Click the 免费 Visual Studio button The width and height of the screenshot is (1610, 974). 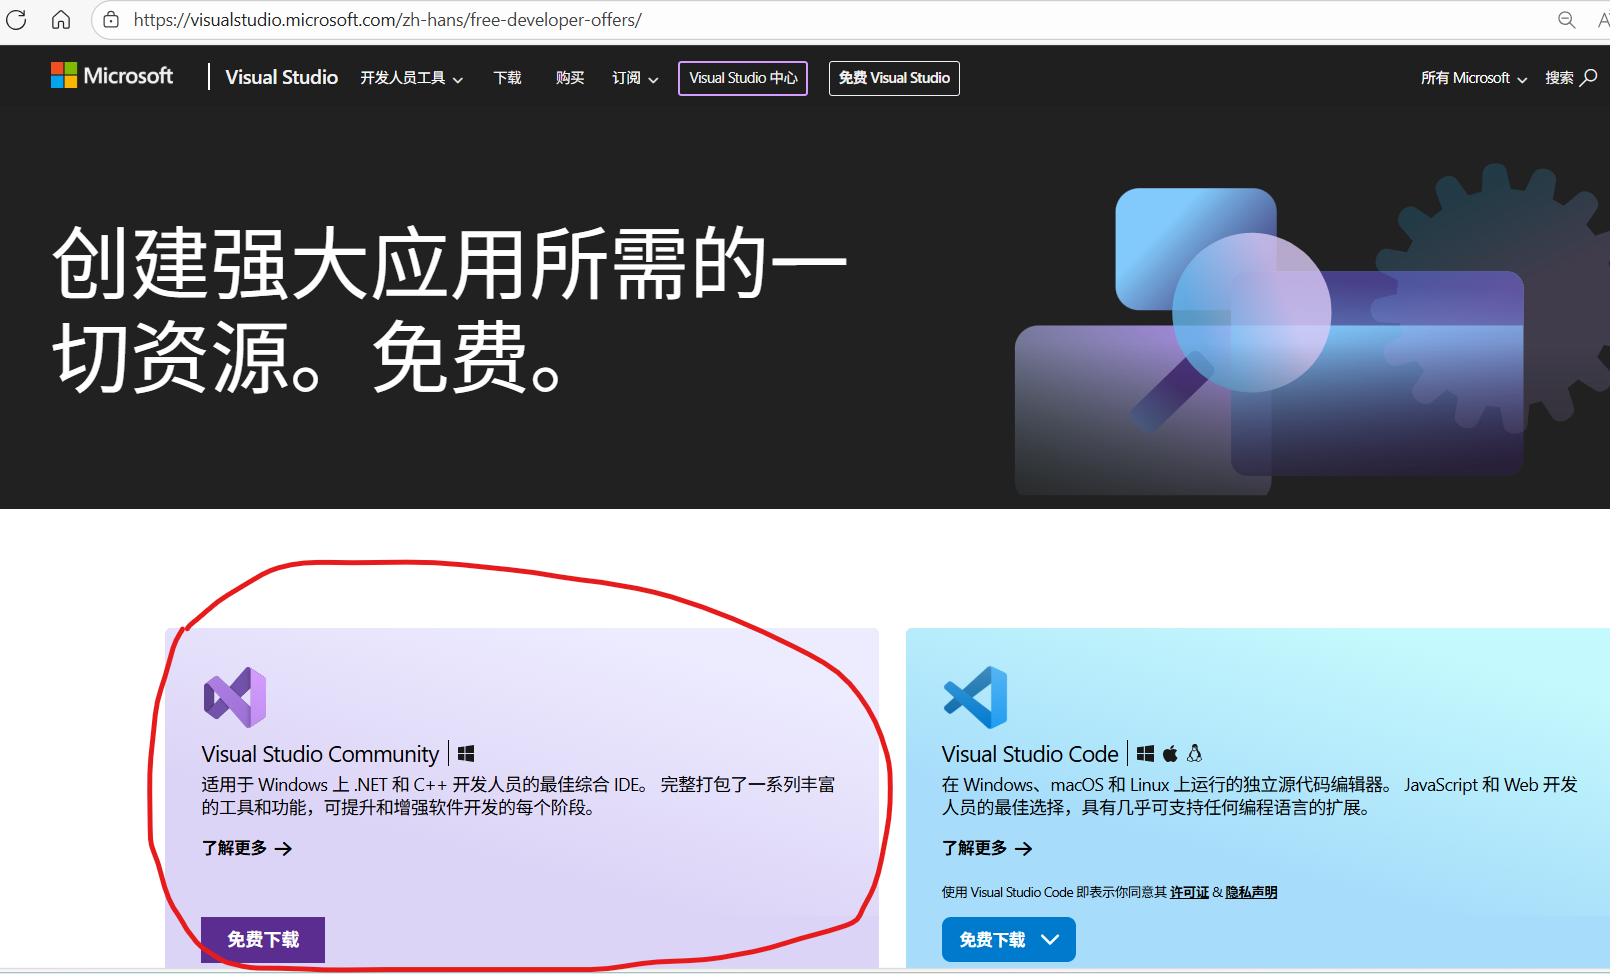point(894,78)
